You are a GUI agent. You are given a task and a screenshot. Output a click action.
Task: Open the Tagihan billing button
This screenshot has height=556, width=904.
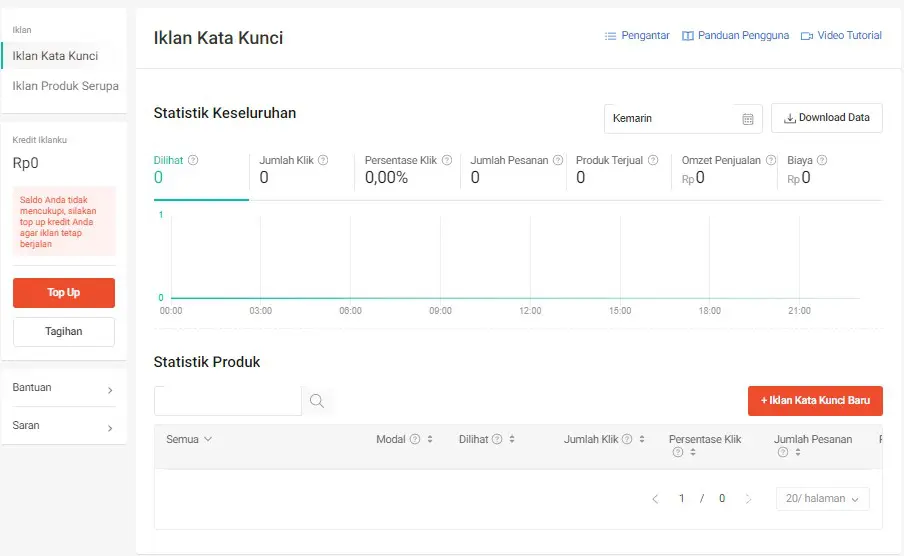[64, 332]
